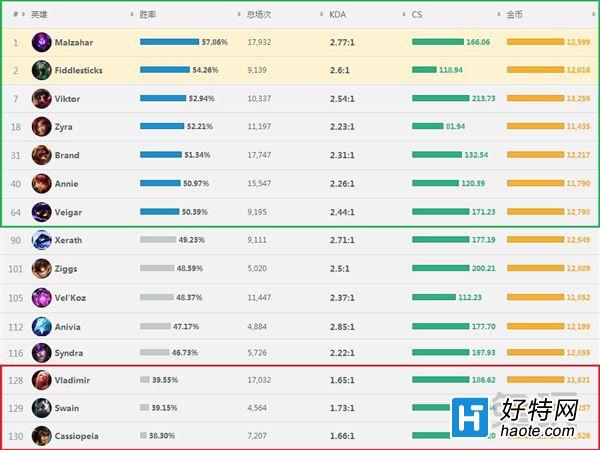
Task: Select the CS column header
Action: [x=417, y=15]
